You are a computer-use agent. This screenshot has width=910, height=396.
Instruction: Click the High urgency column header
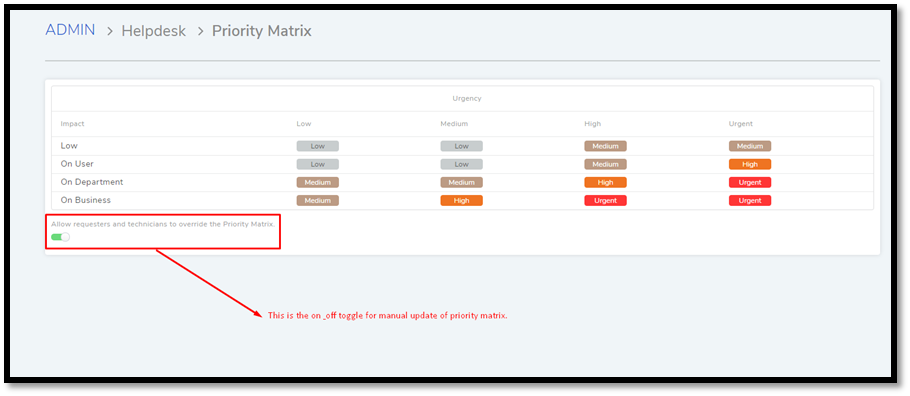593,124
